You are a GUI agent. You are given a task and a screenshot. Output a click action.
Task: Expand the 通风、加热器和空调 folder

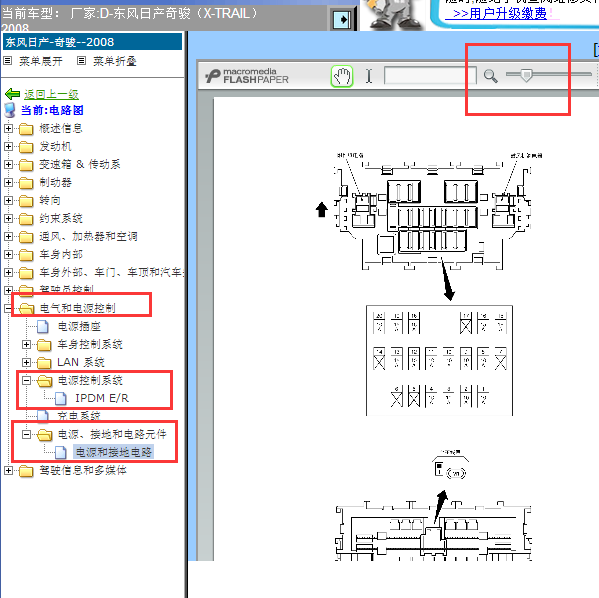coord(8,236)
